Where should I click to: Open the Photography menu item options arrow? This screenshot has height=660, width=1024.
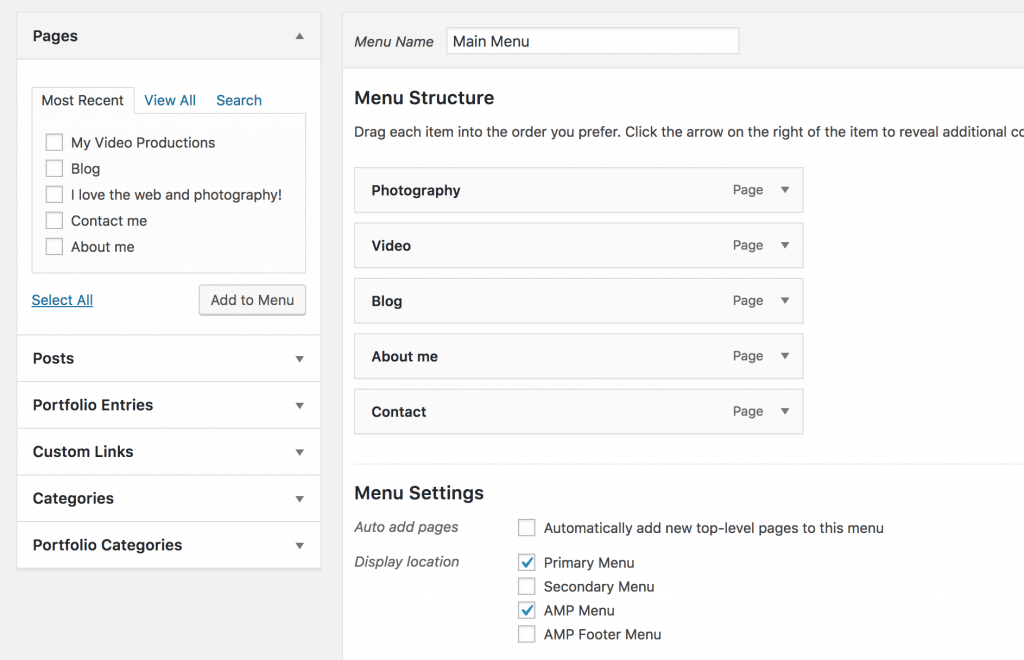[x=785, y=190]
